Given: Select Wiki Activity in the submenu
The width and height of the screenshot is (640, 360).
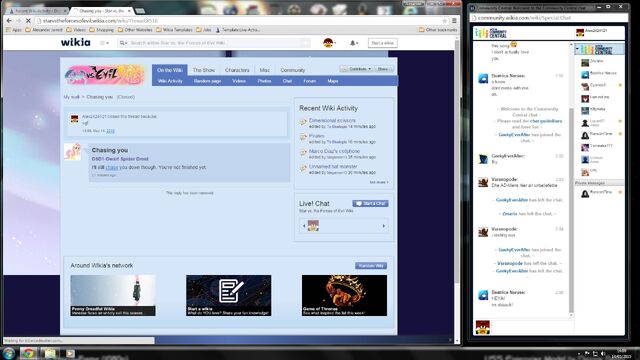Looking at the screenshot, I should click(x=170, y=81).
